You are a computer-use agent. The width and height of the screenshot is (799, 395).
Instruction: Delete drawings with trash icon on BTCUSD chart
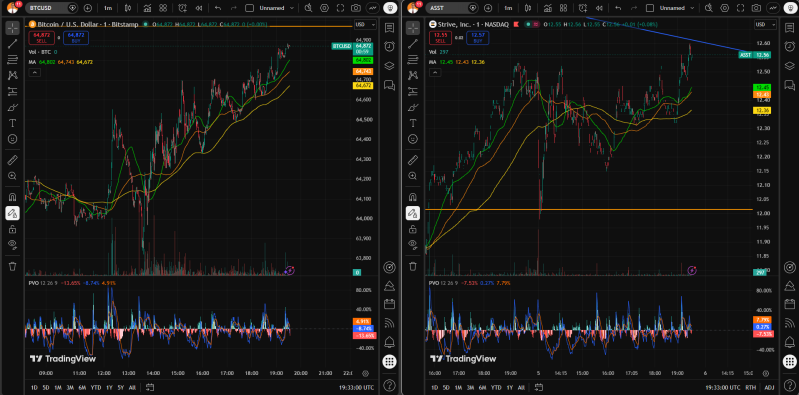point(13,266)
